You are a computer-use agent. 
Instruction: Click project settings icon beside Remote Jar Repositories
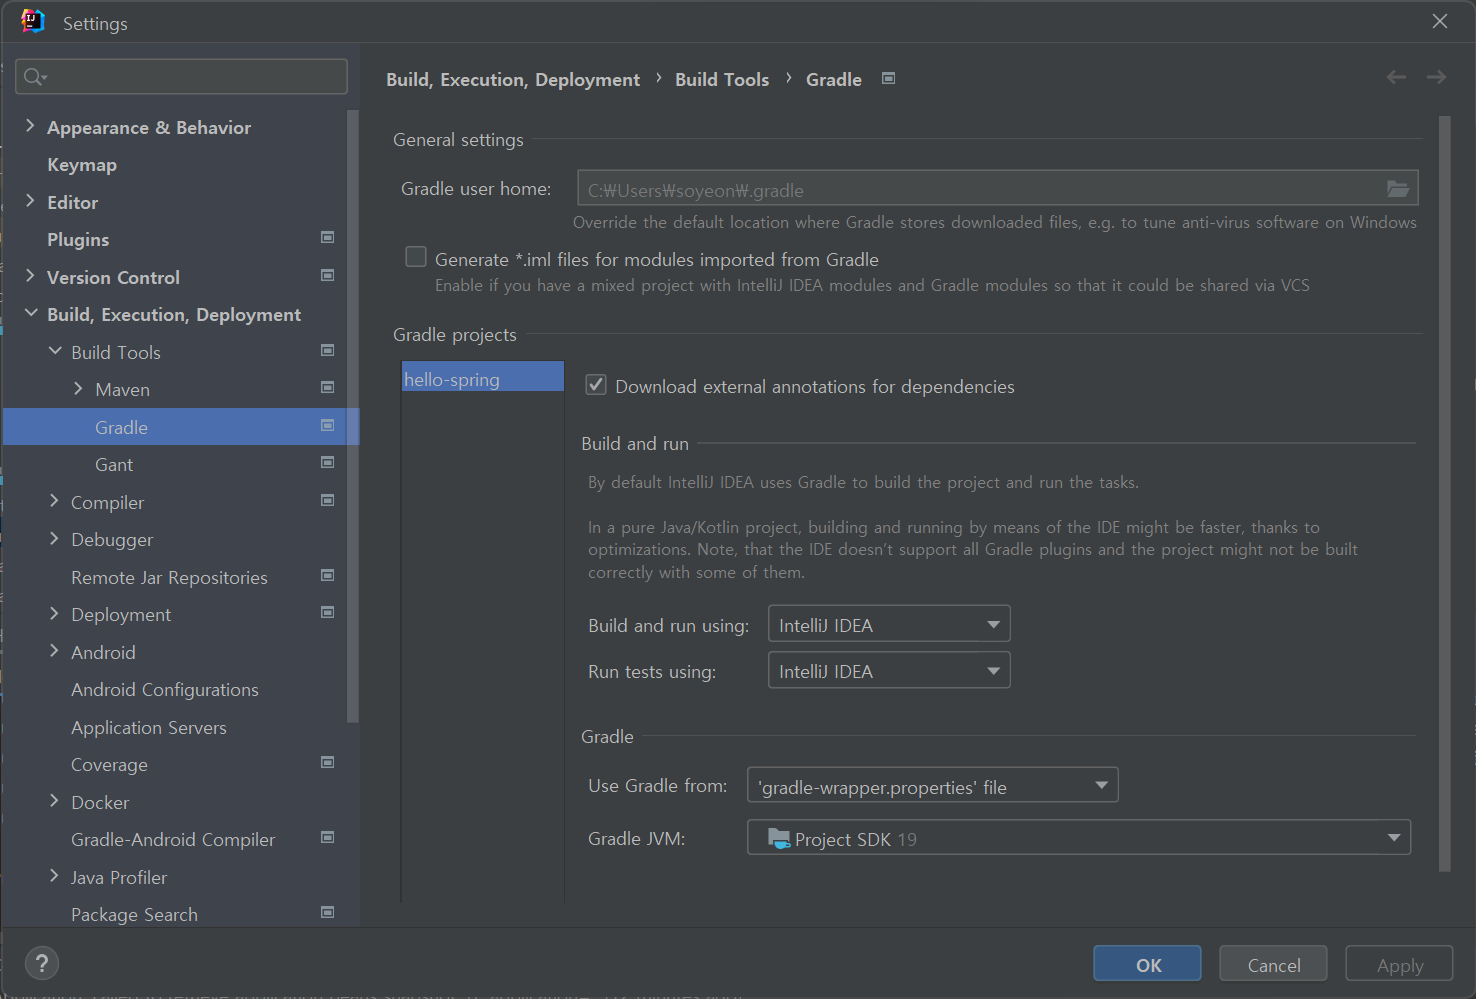point(327,575)
